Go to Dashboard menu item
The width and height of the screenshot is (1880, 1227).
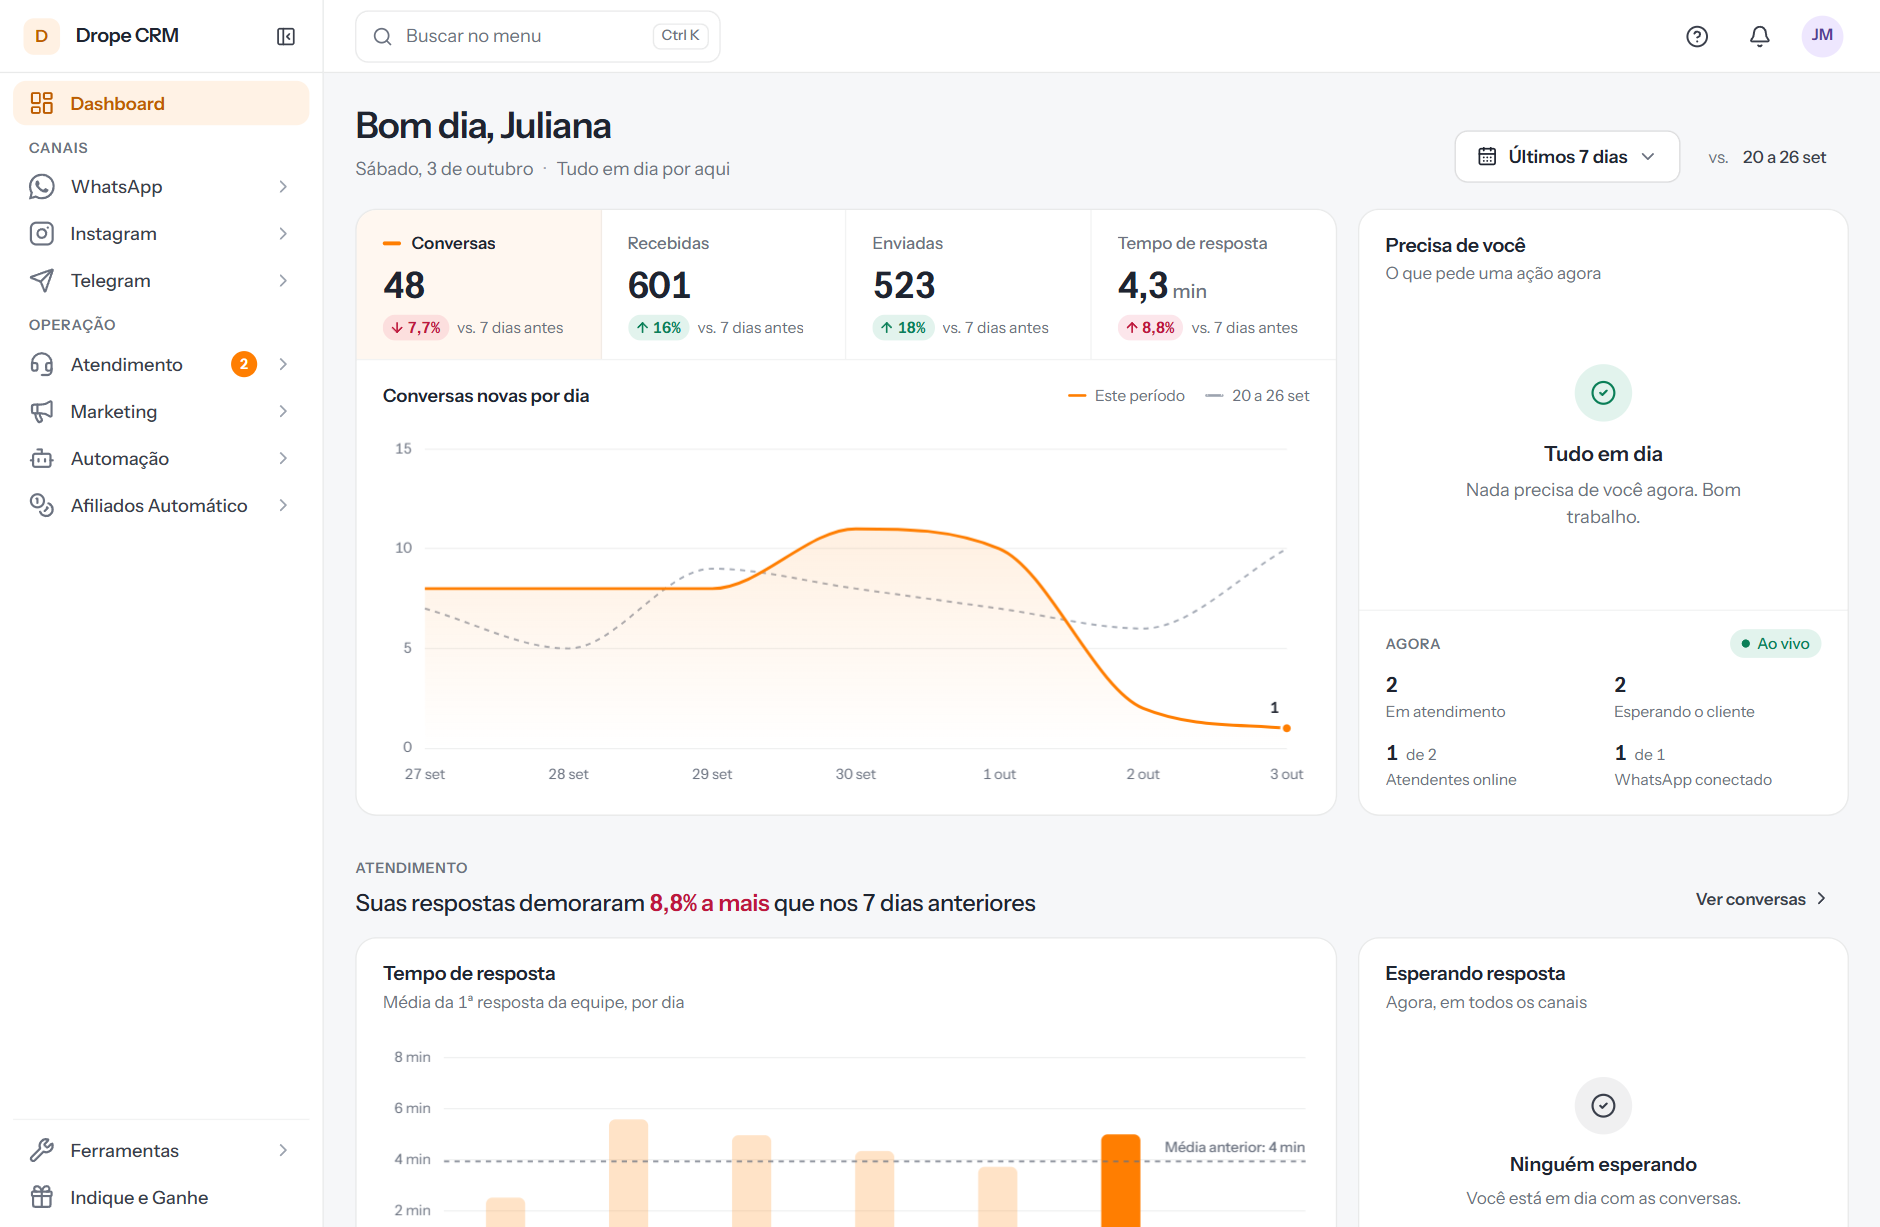161,103
